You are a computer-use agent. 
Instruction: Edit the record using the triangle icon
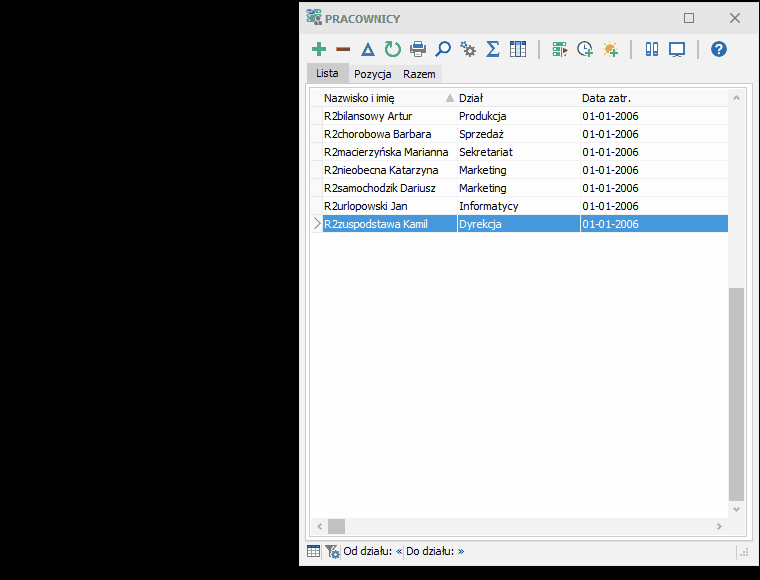pos(368,49)
